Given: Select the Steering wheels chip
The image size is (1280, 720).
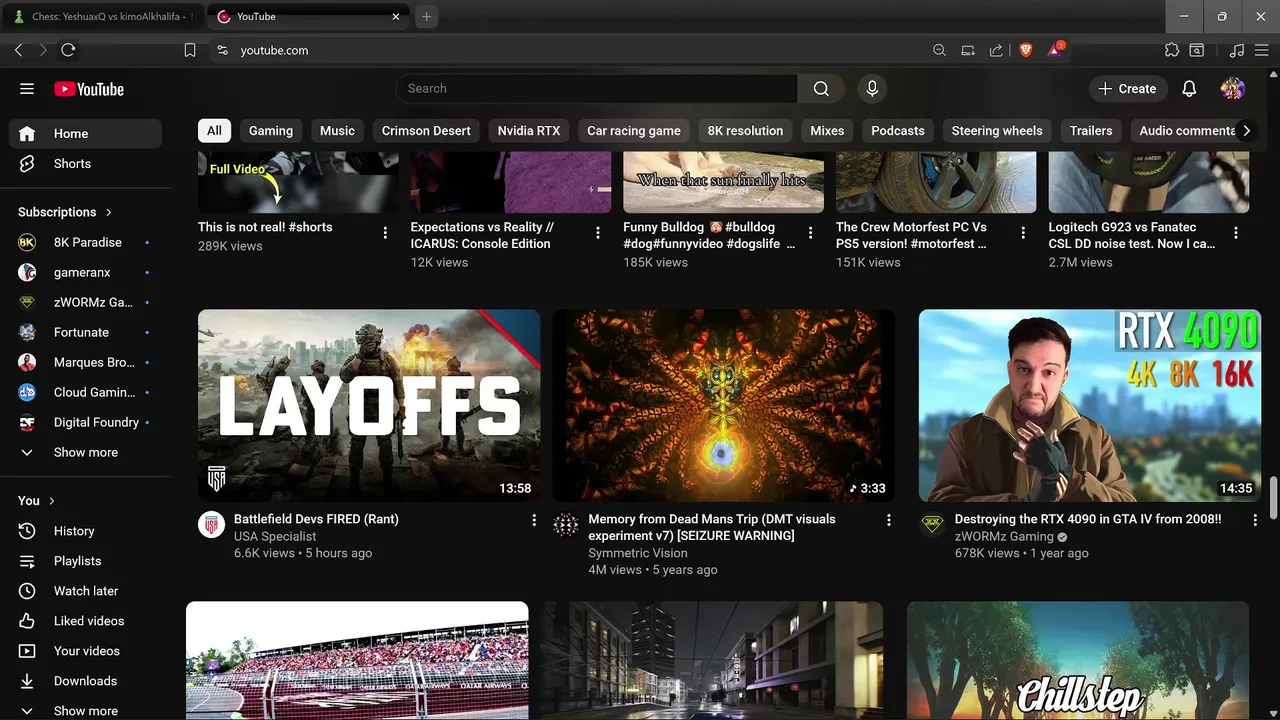Looking at the screenshot, I should [x=997, y=131].
